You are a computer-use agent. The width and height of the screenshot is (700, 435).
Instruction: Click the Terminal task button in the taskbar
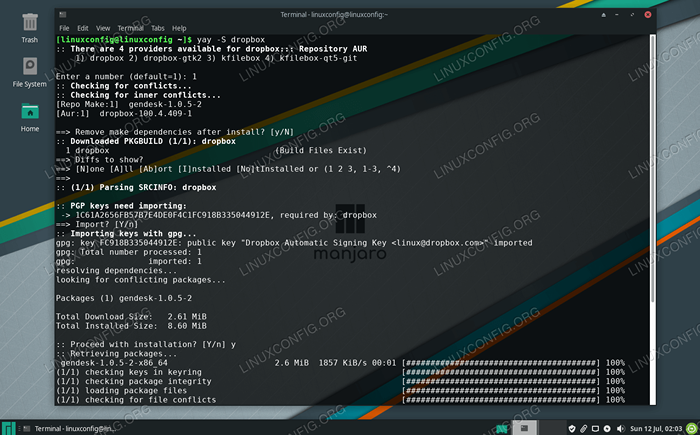point(68,428)
